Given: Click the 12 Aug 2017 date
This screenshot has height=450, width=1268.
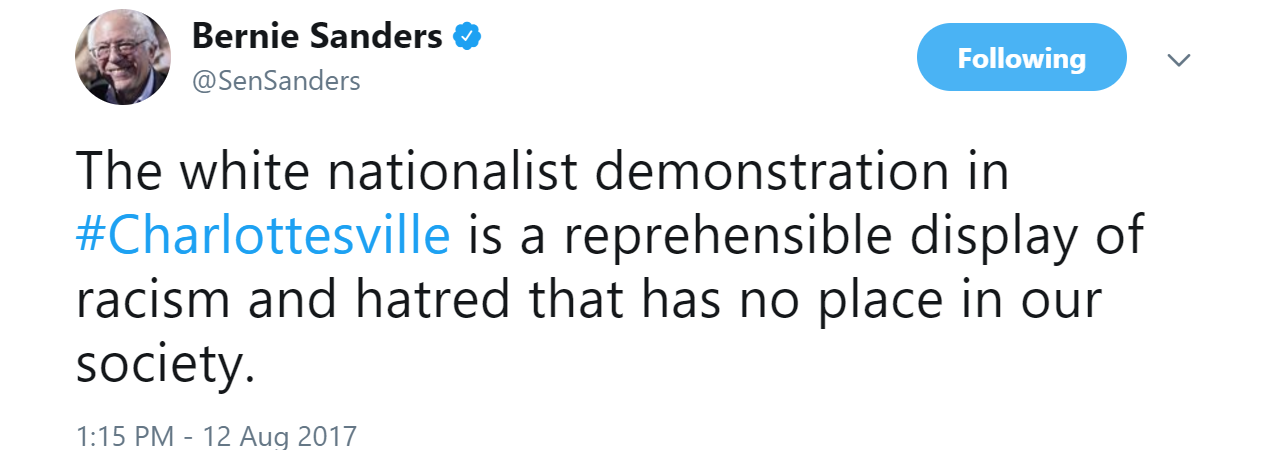Looking at the screenshot, I should [x=280, y=437].
